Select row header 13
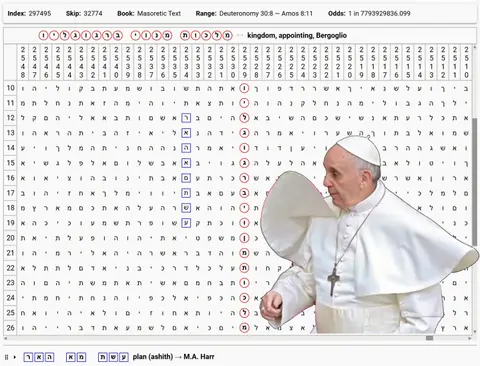The width and height of the screenshot is (480, 366). click(x=11, y=133)
